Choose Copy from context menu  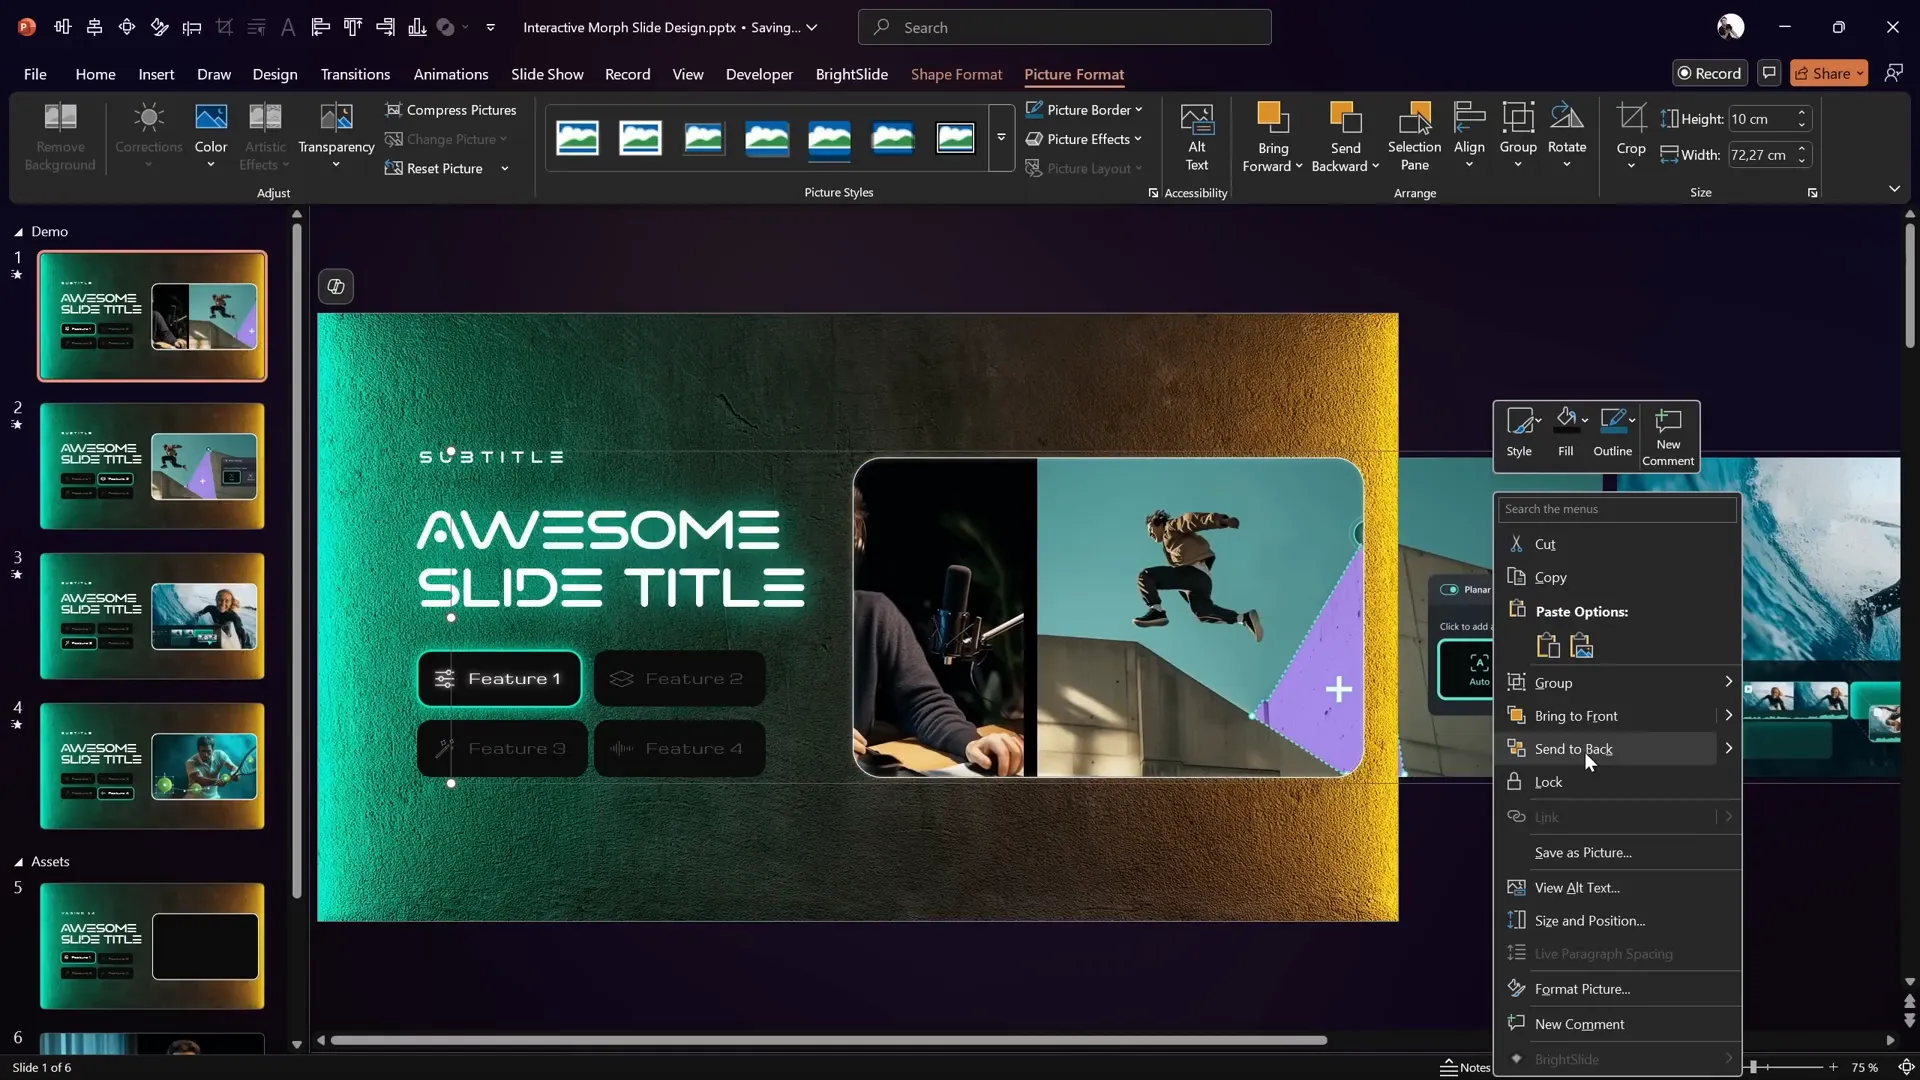coord(1618,577)
